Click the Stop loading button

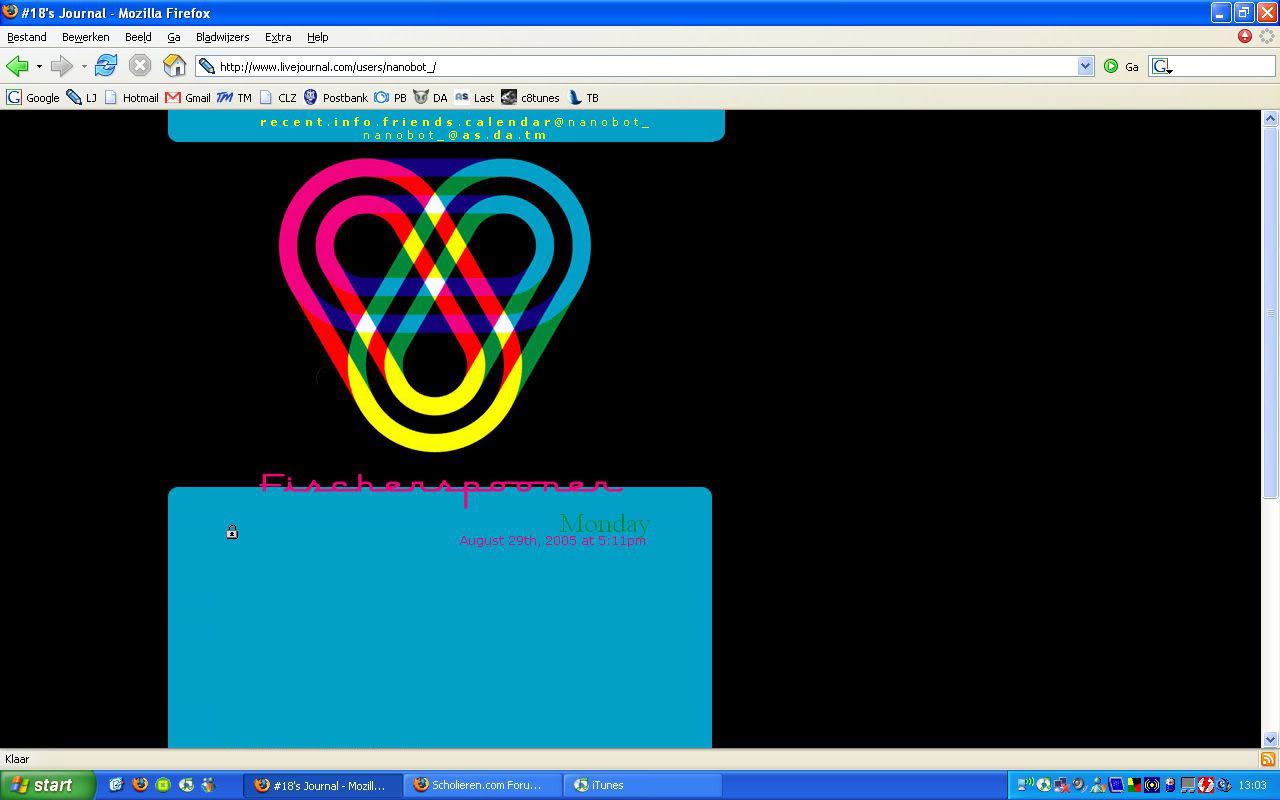coord(140,67)
